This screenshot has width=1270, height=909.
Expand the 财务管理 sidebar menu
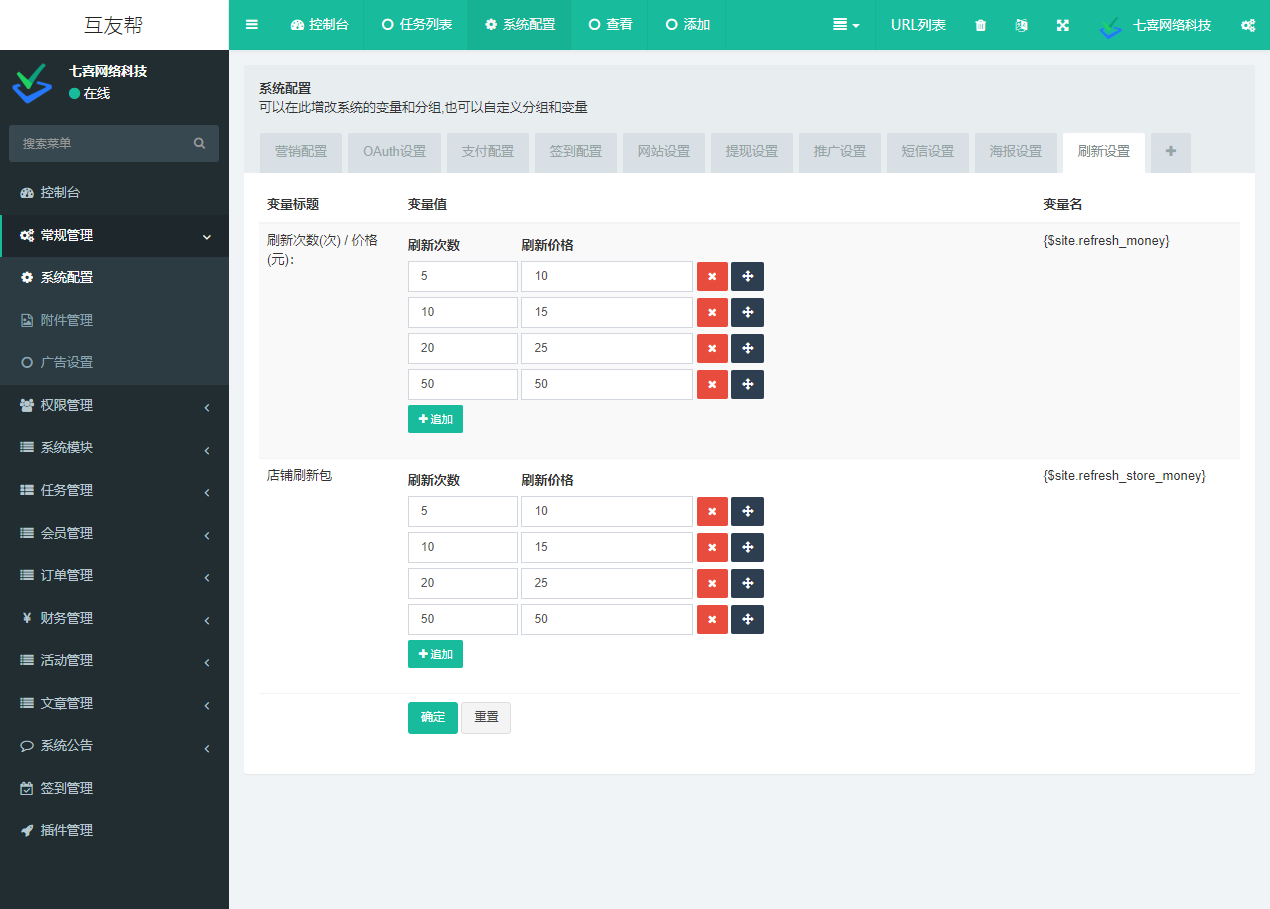coord(114,619)
